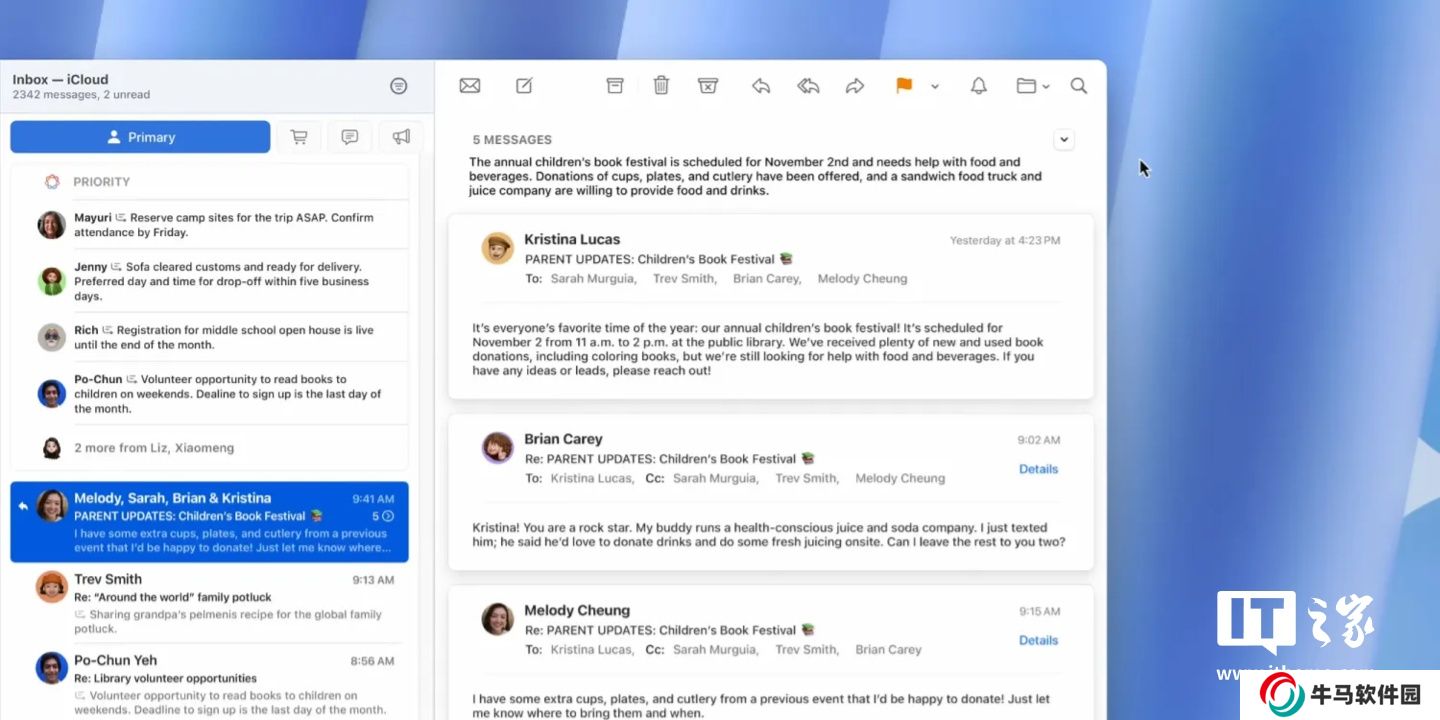This screenshot has width=1440, height=720.
Task: Forward the selected email
Action: 855,86
